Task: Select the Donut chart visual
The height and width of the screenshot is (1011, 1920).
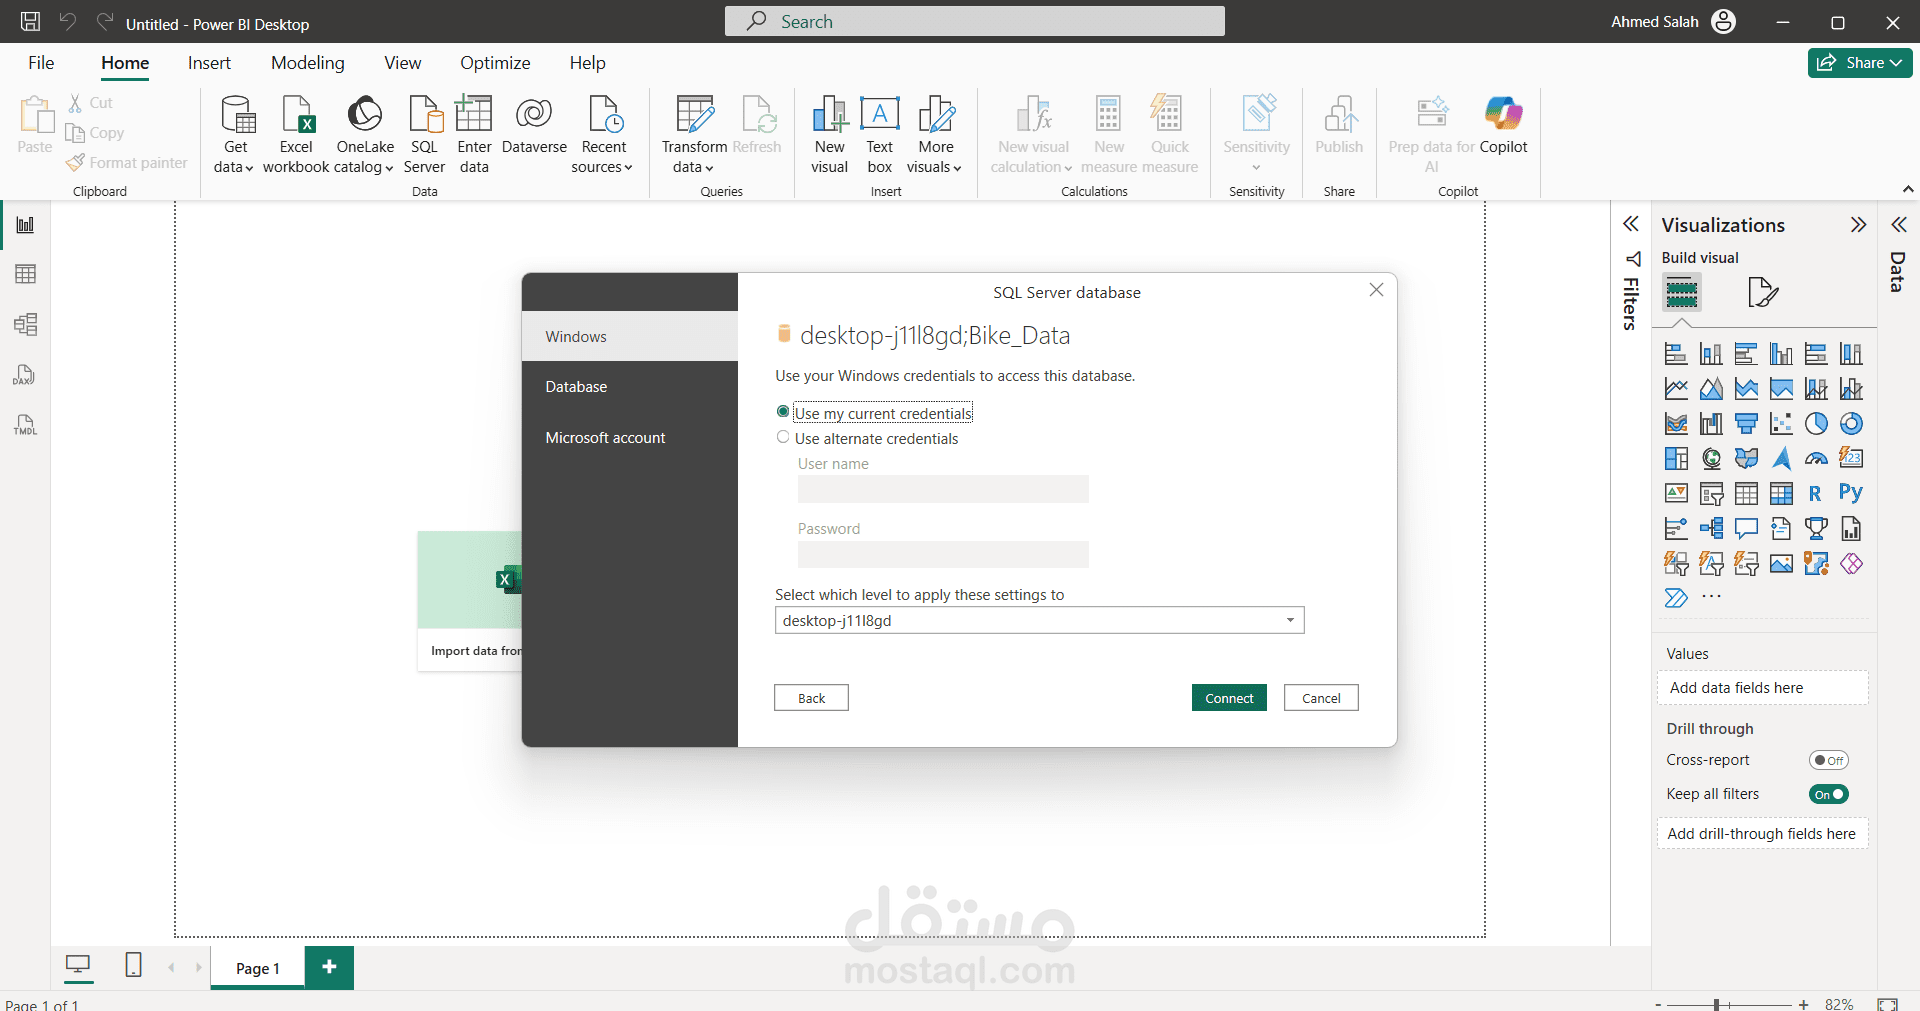Action: coord(1851,424)
